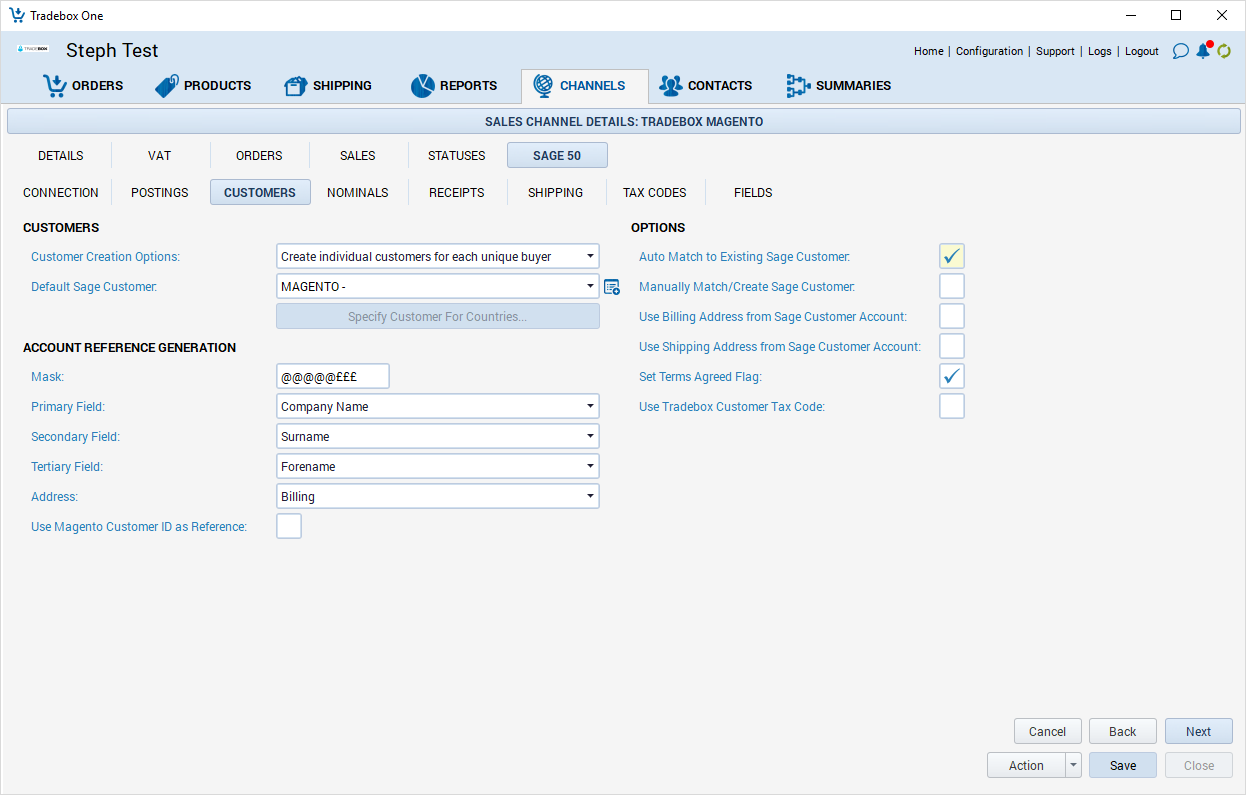
Task: Click into the Mask input field
Action: tap(332, 377)
